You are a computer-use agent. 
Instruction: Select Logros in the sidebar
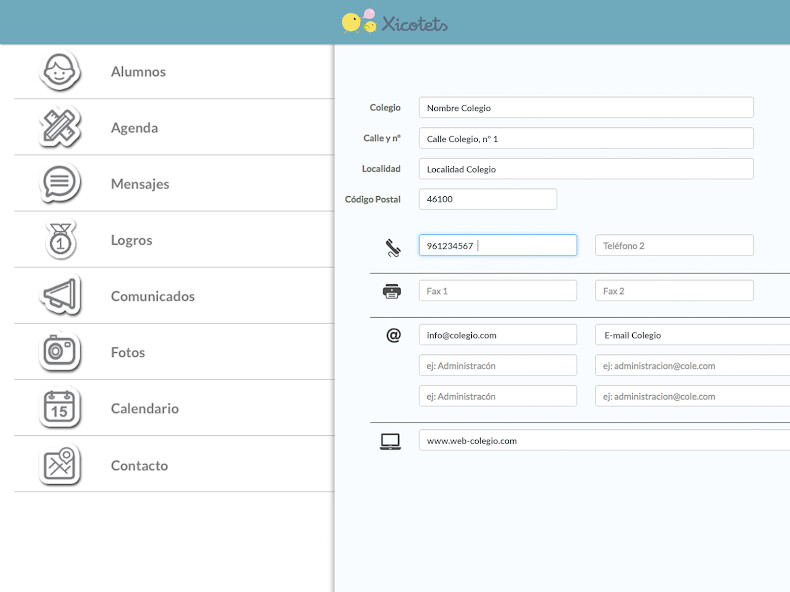click(174, 240)
